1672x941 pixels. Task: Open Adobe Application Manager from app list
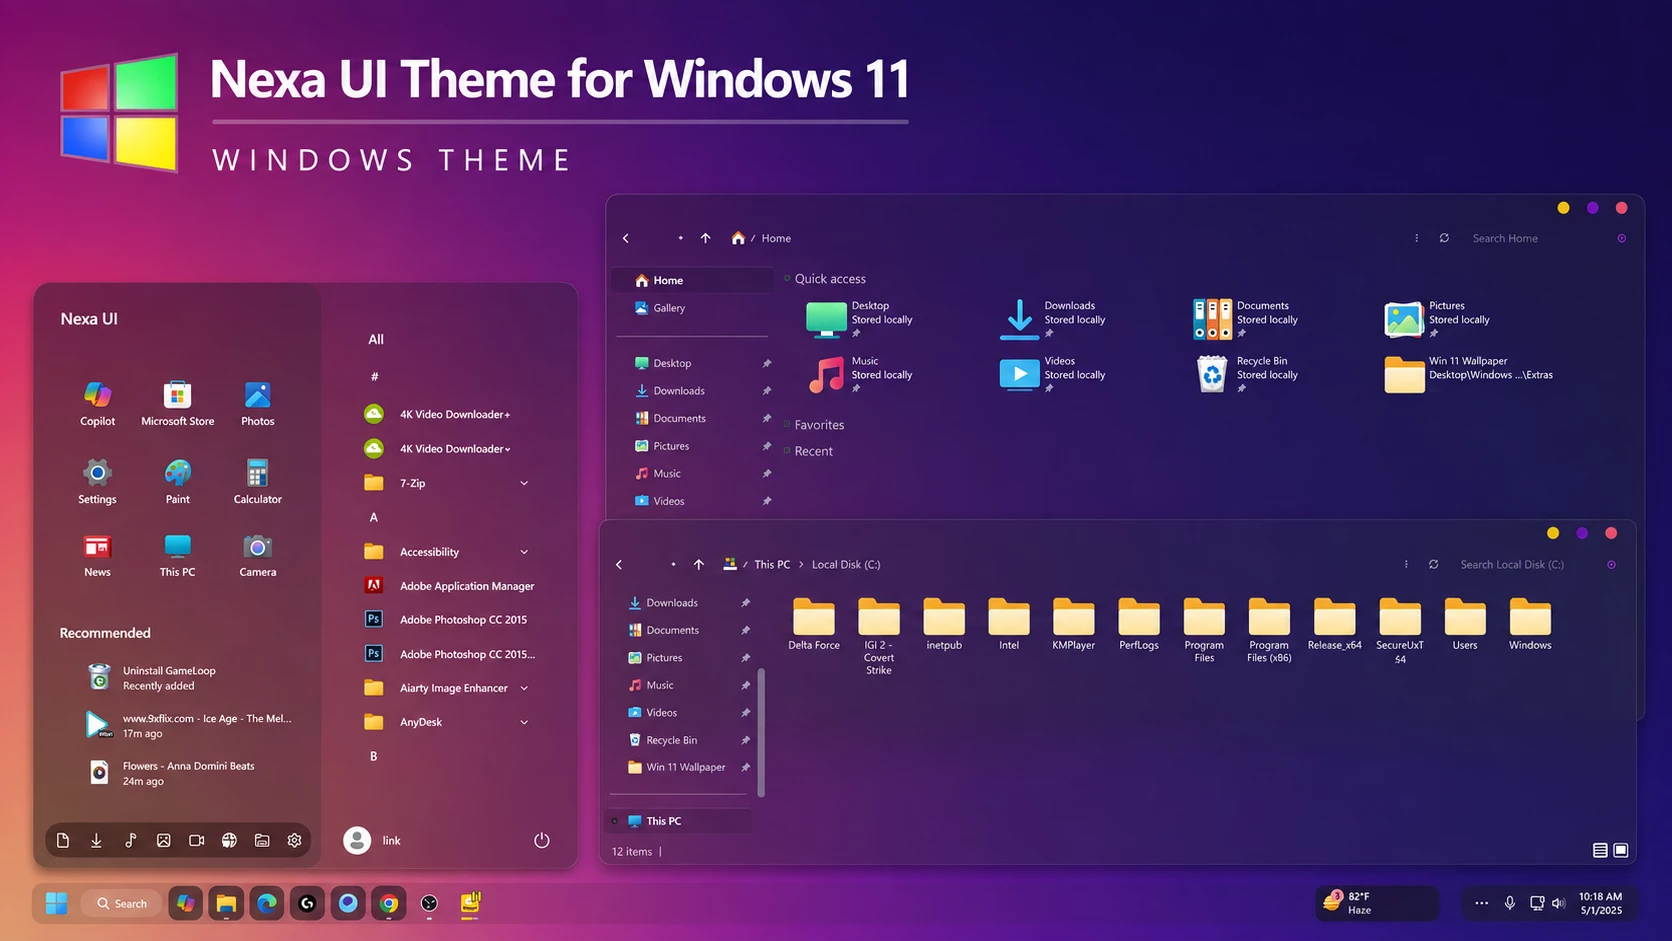450,586
